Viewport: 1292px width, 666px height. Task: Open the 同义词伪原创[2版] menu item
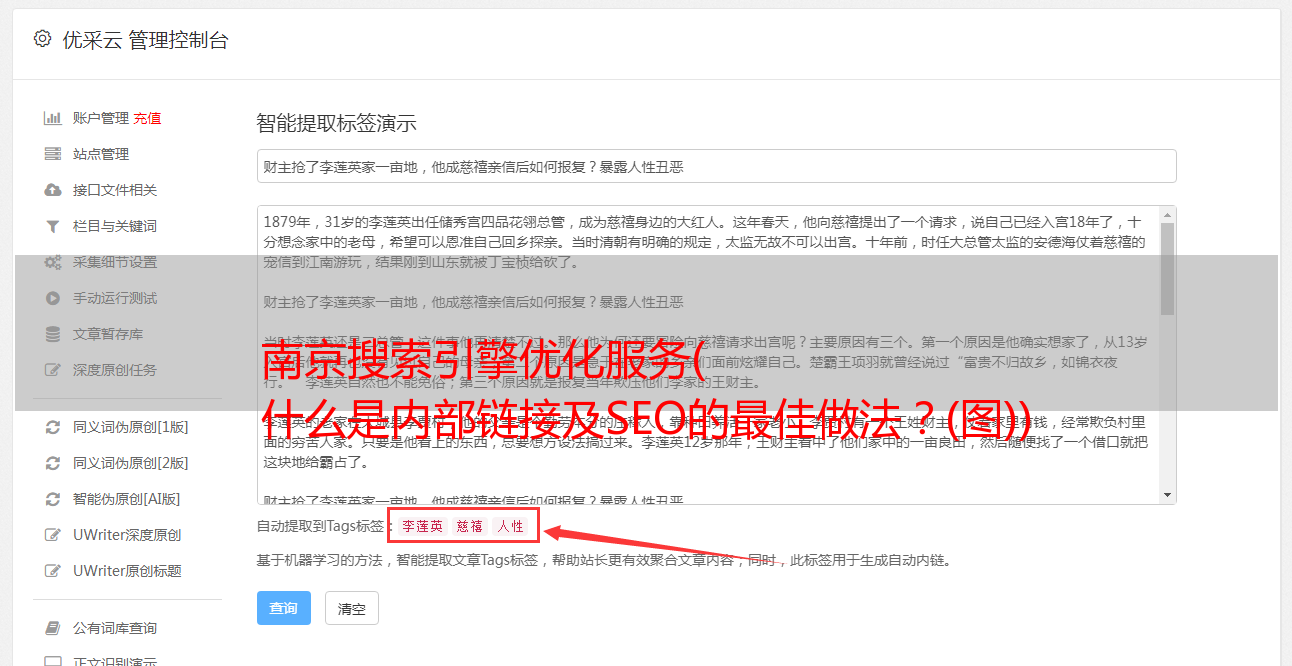coord(131,463)
